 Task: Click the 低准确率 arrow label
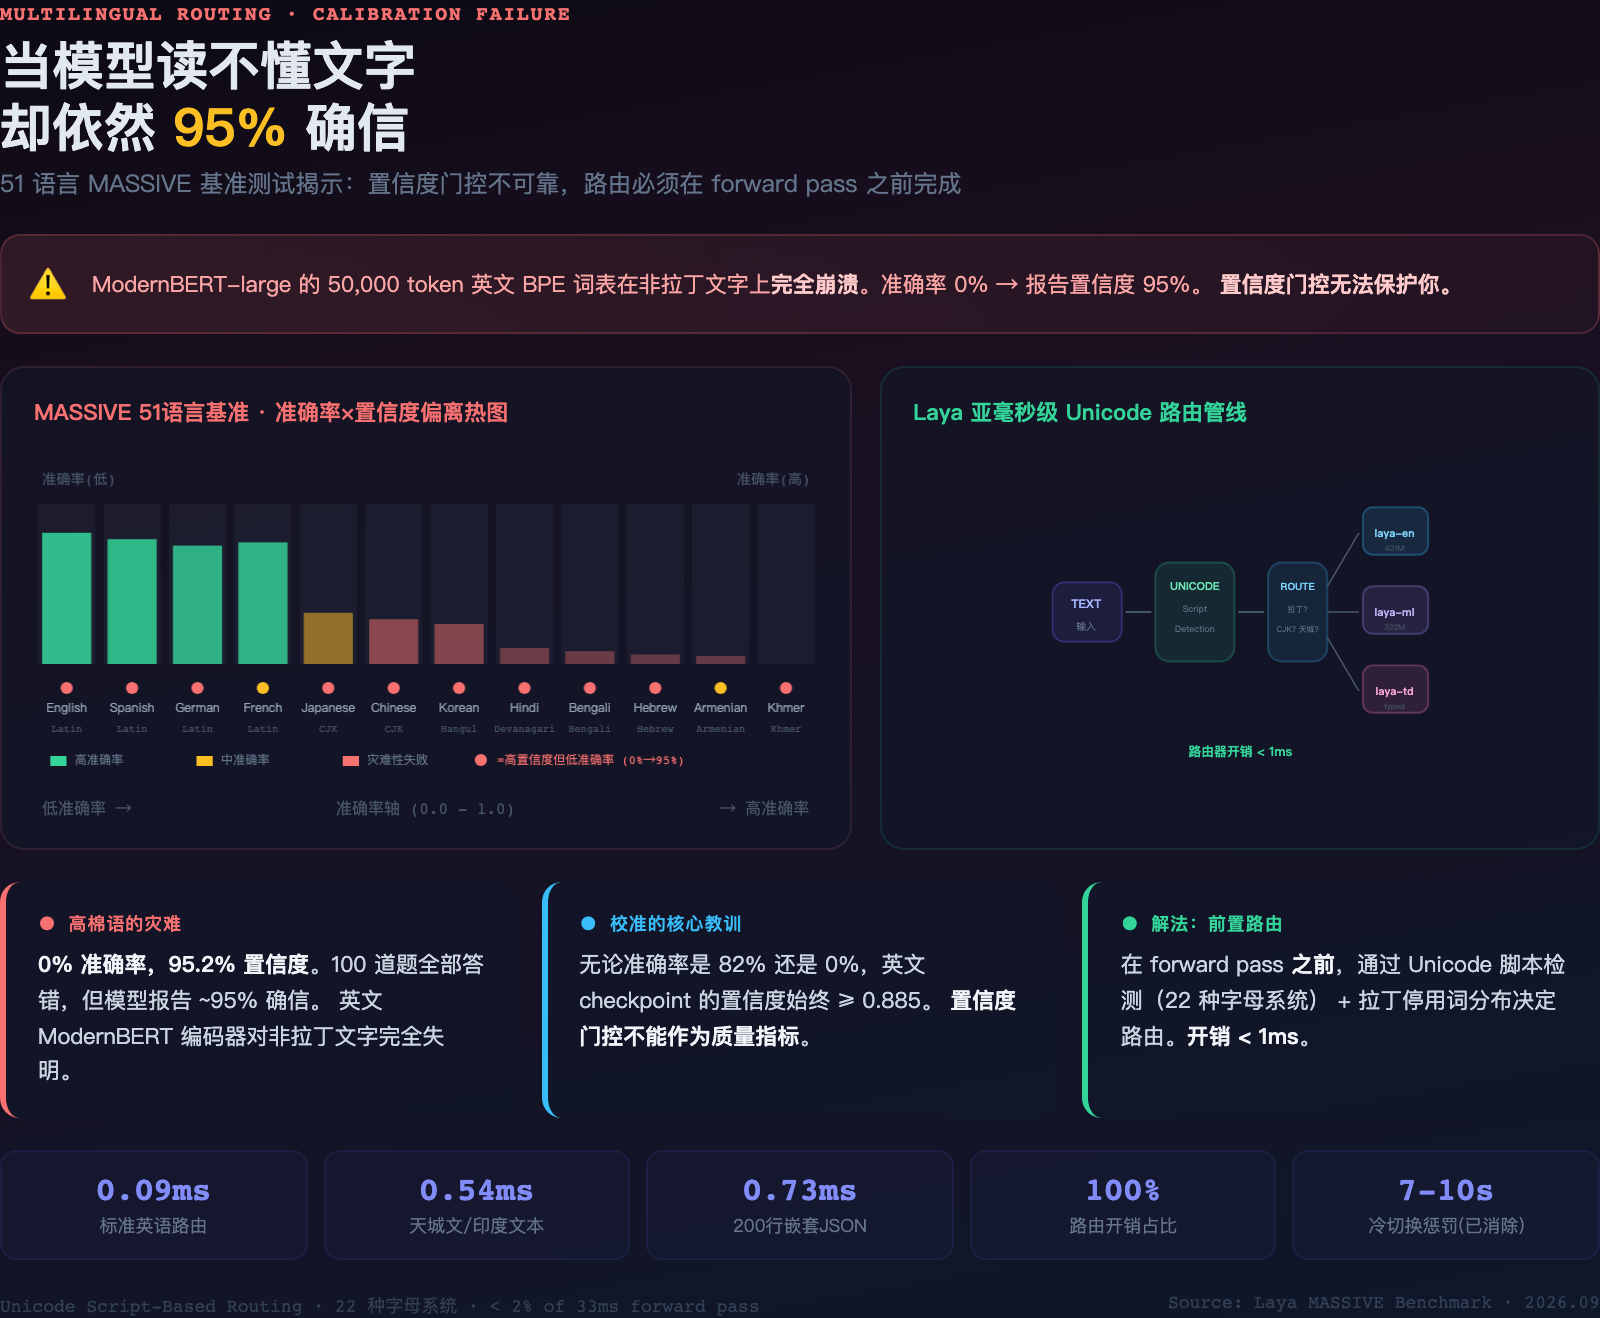pyautogui.click(x=87, y=808)
